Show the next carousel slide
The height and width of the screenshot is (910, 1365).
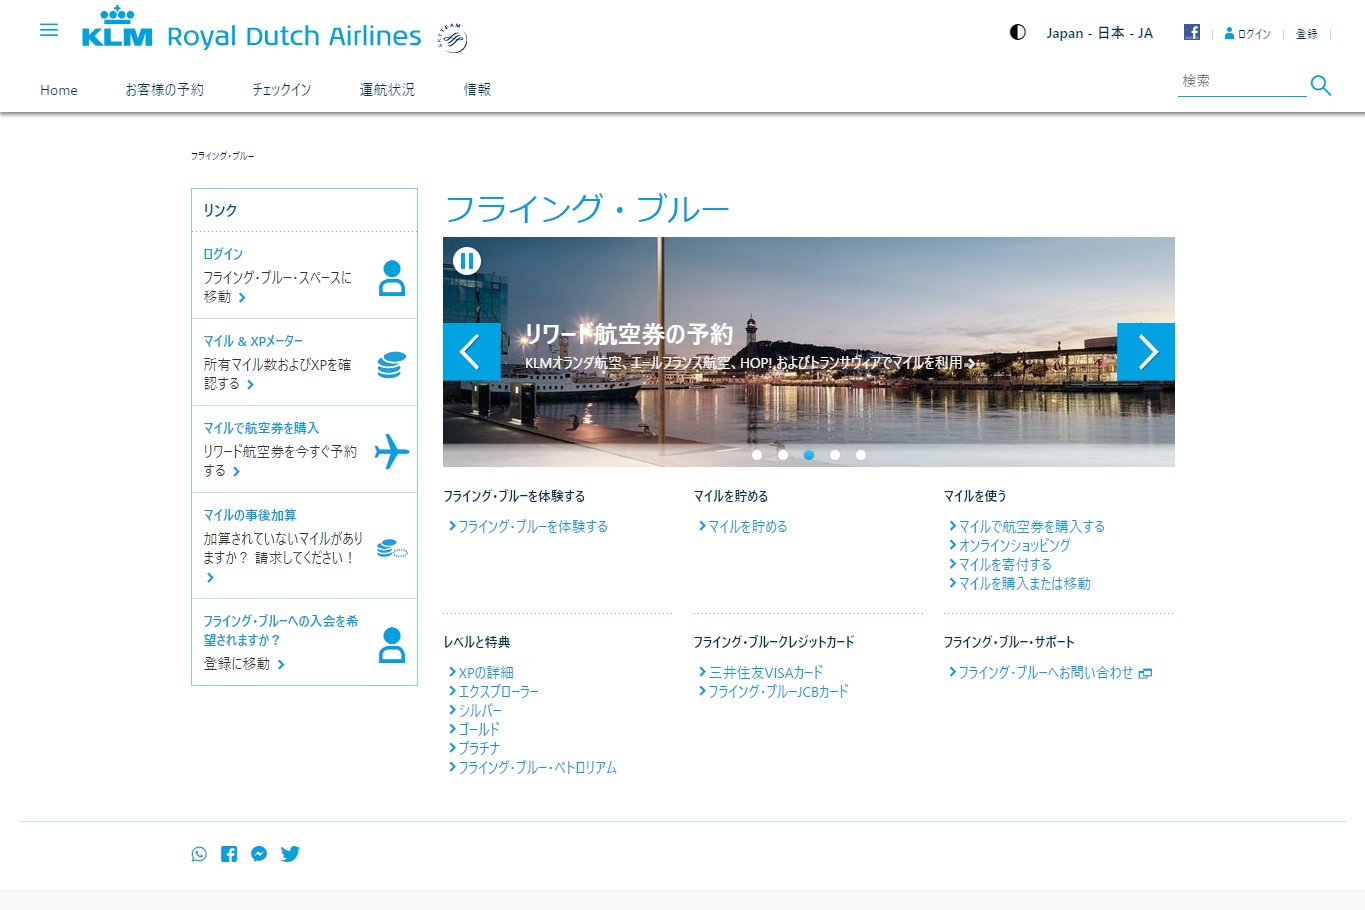coord(1146,352)
